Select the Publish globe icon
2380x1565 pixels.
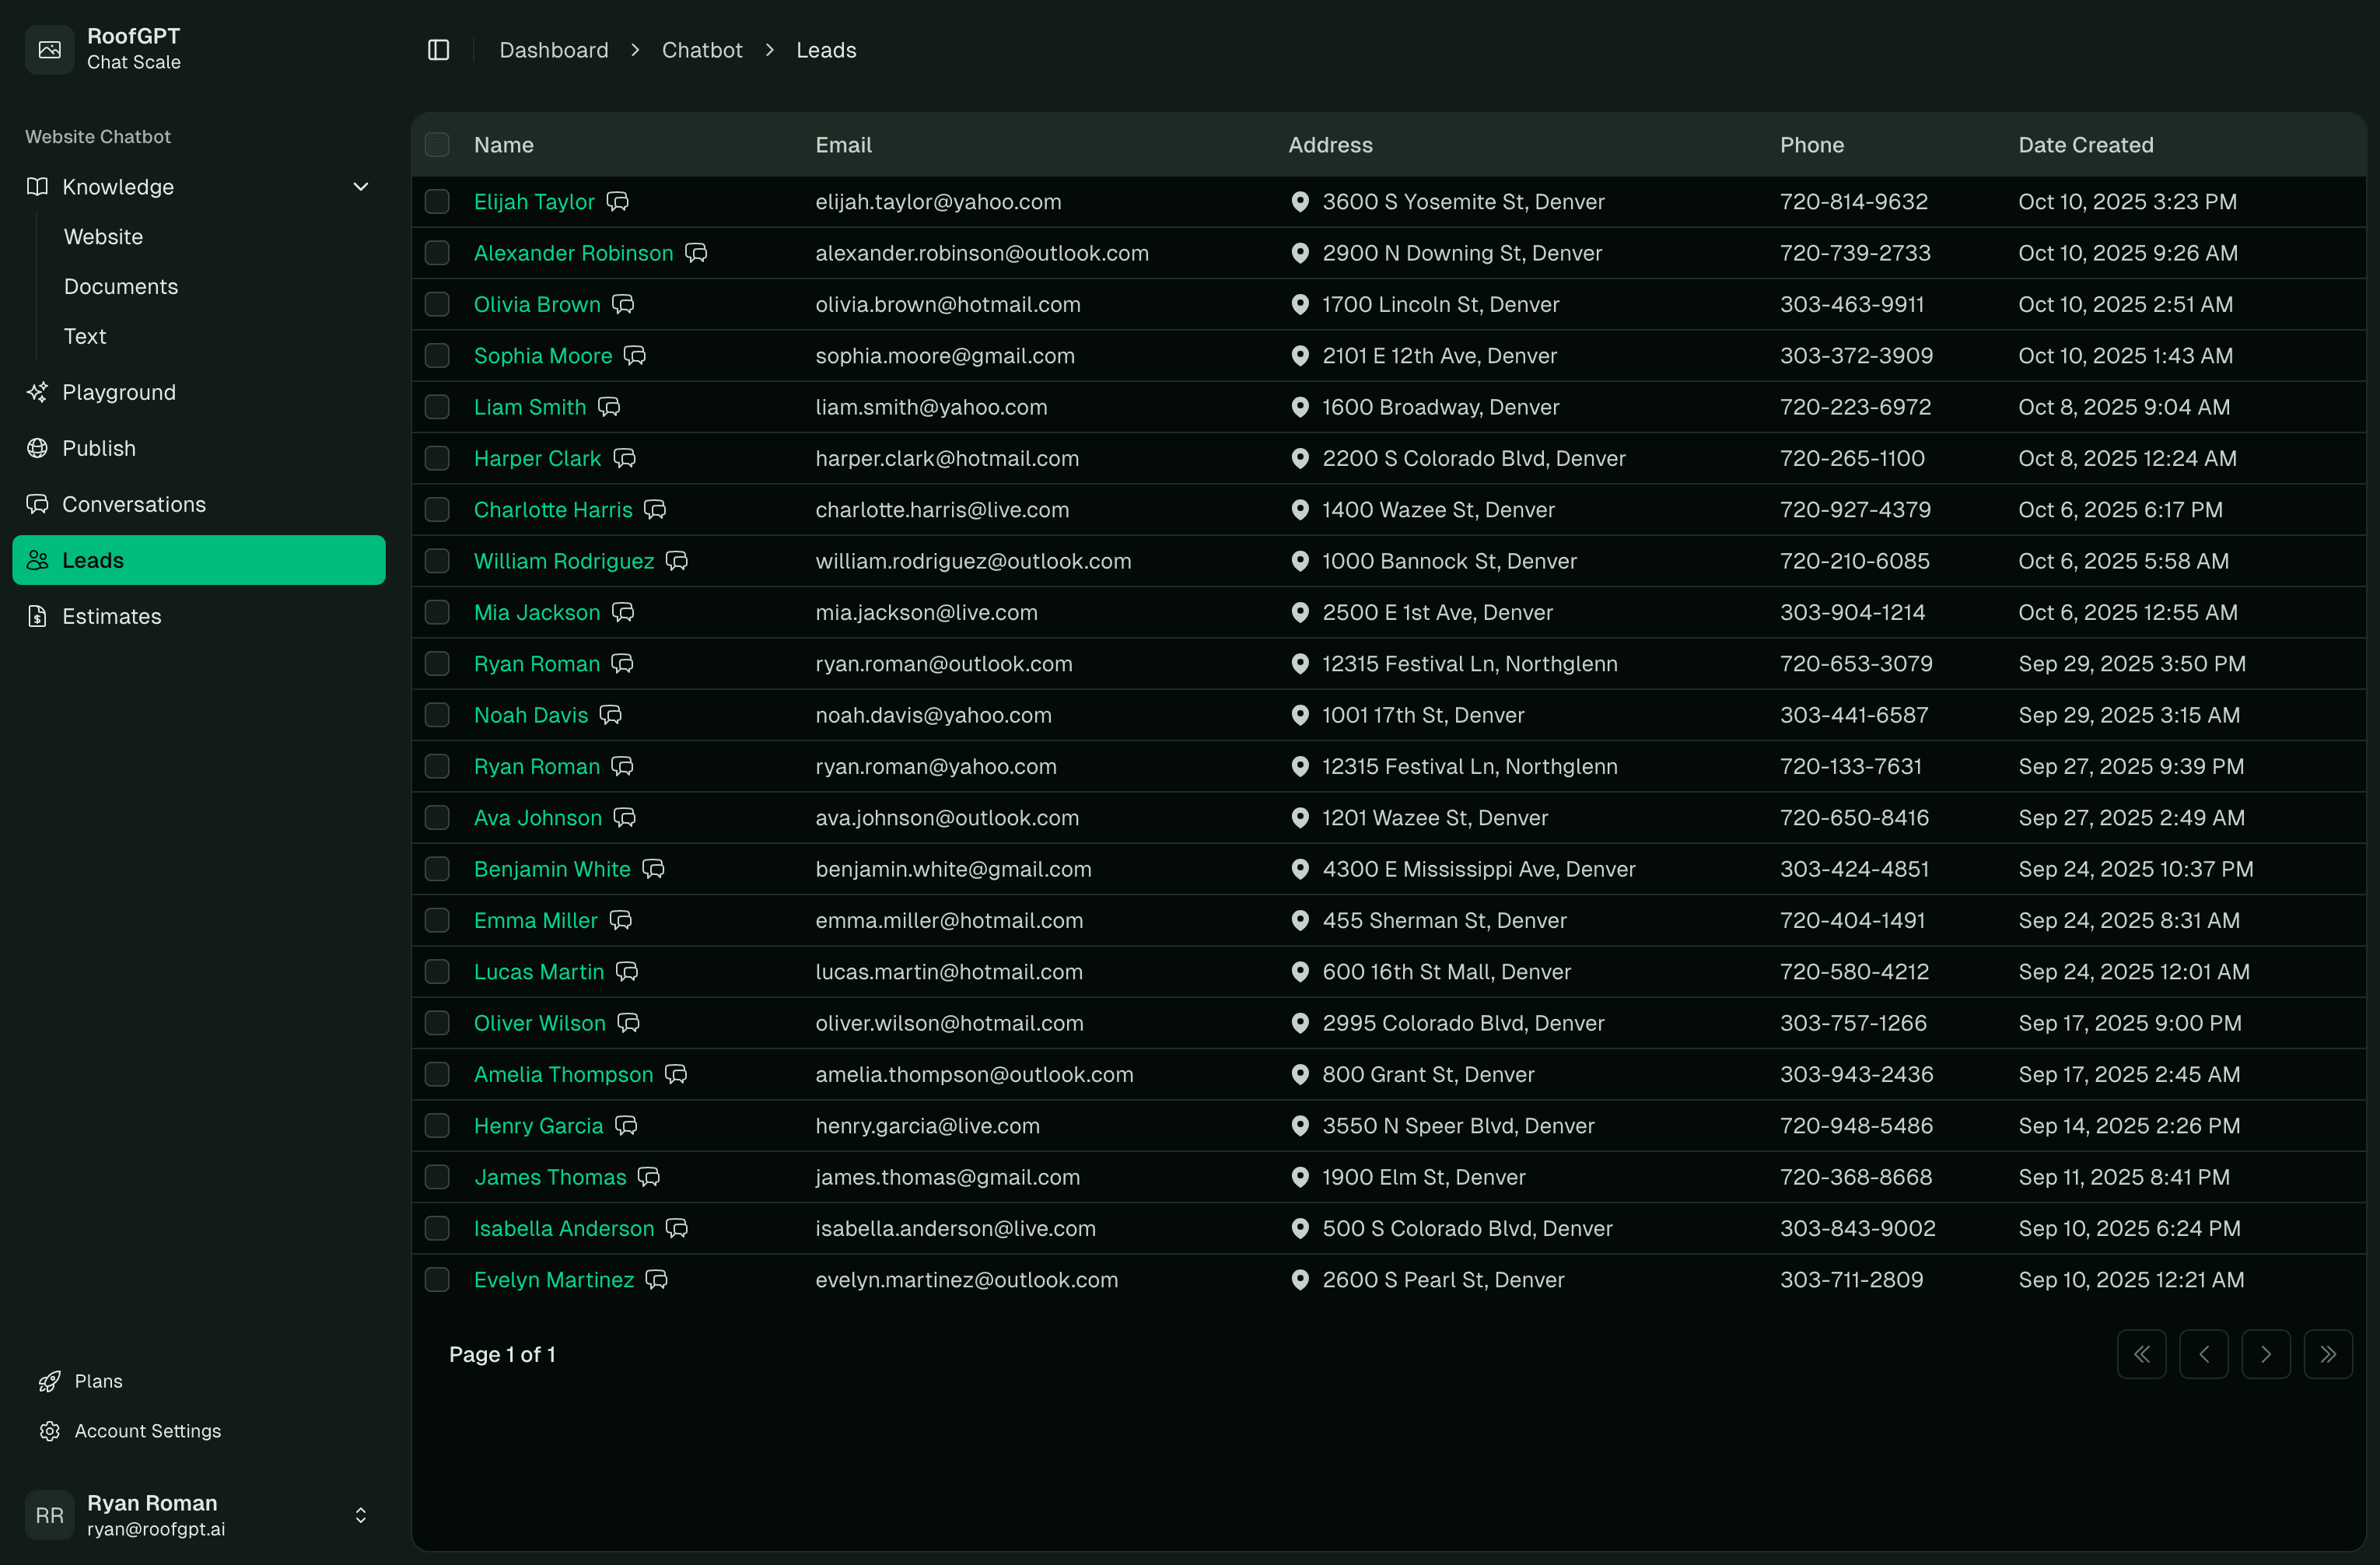coord(37,447)
